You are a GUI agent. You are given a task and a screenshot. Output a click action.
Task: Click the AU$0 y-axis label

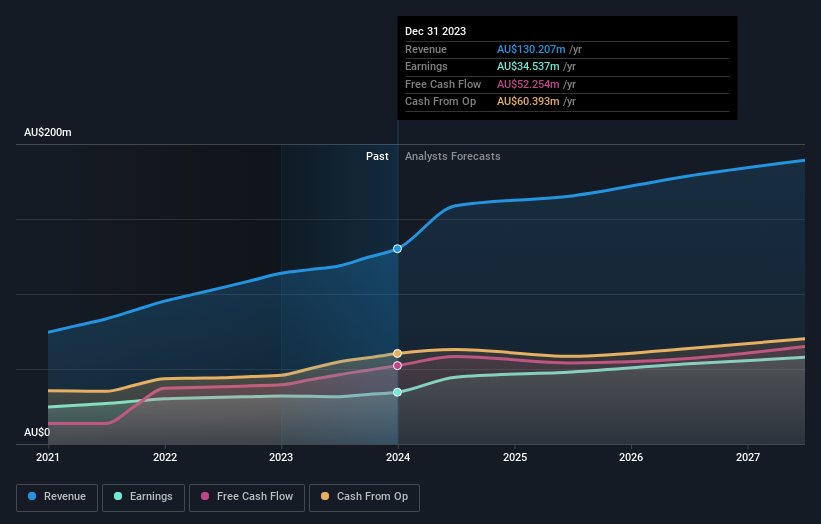coord(37,432)
